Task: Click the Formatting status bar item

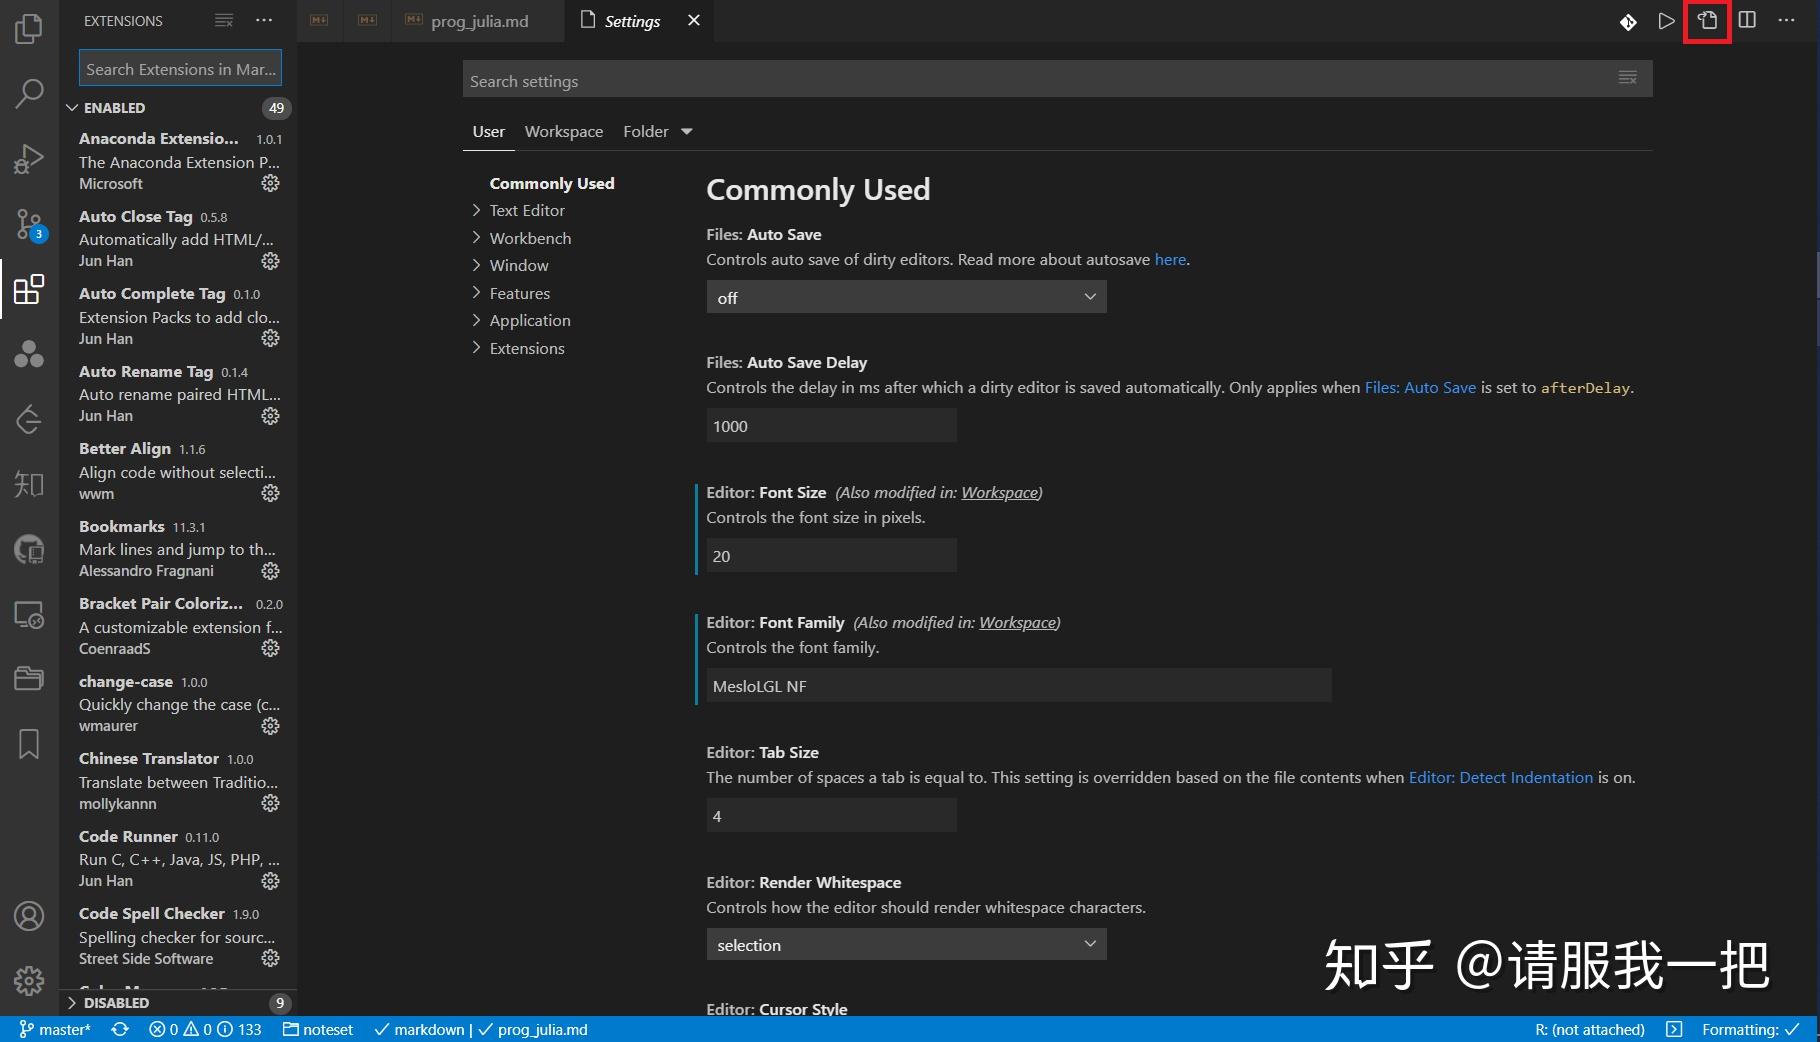Action: (1751, 1029)
